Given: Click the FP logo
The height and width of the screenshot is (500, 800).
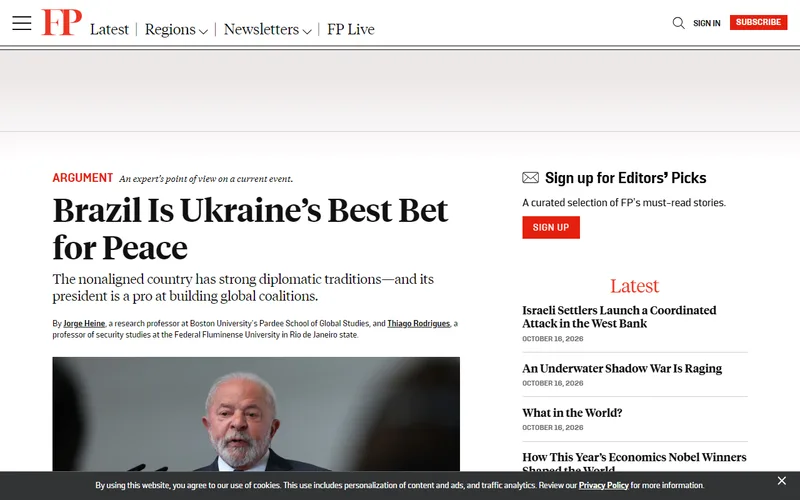Looking at the screenshot, I should (x=62, y=22).
